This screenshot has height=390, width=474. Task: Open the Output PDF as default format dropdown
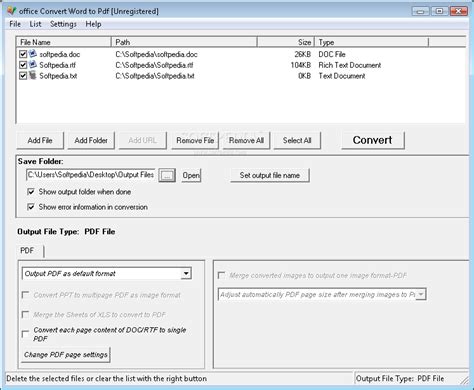pos(186,274)
